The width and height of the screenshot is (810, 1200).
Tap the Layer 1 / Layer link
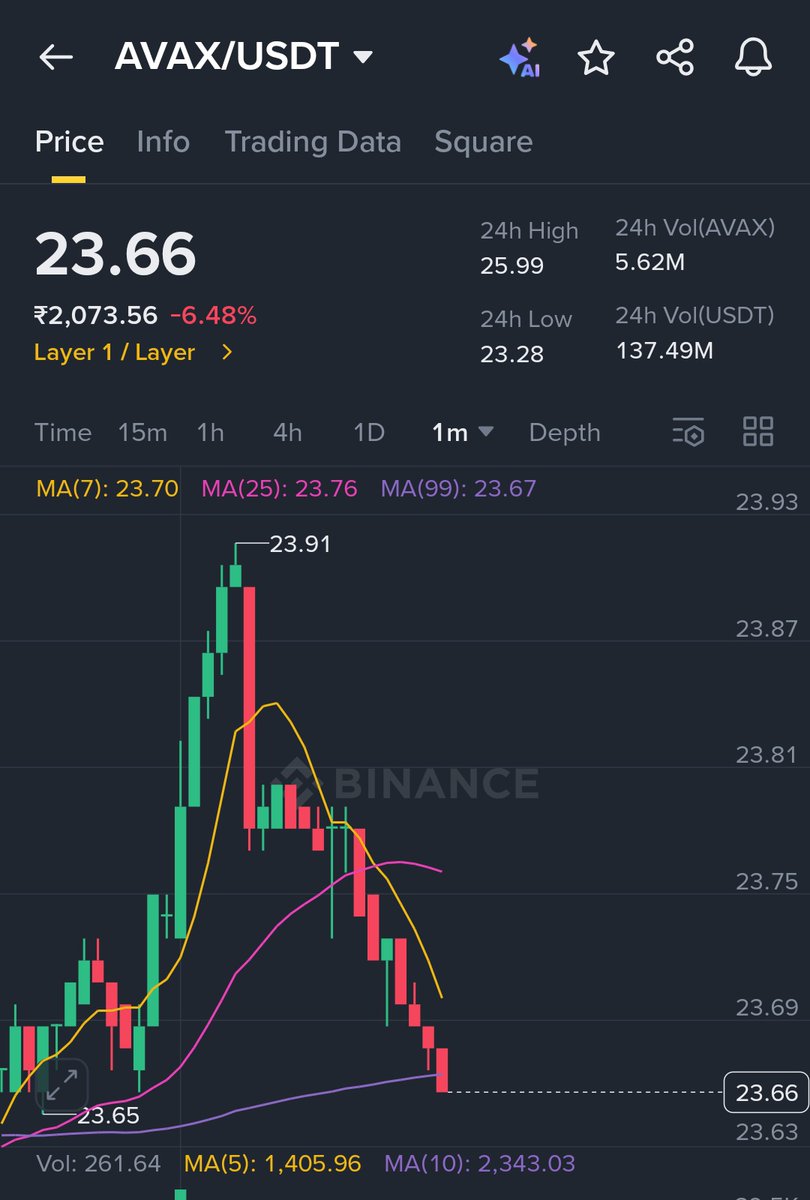[x=114, y=352]
